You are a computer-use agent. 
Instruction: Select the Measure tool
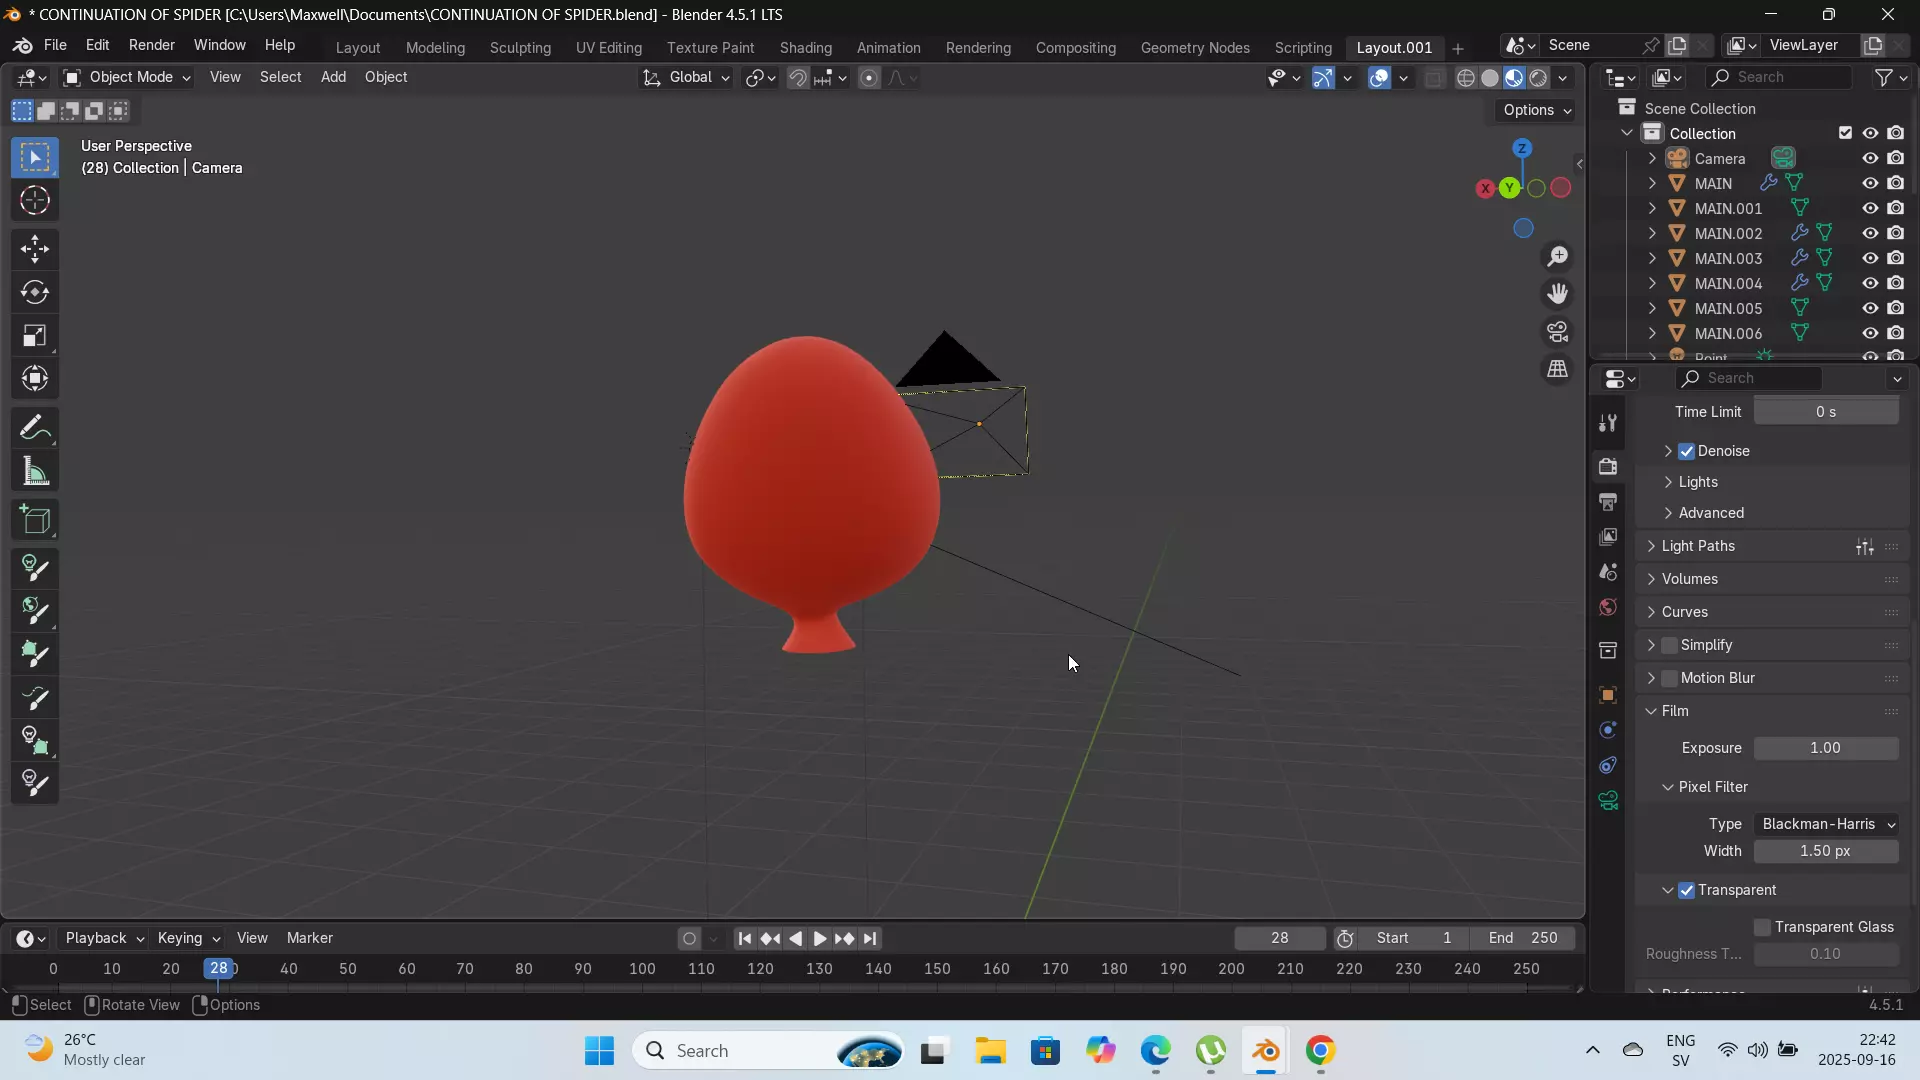click(35, 471)
